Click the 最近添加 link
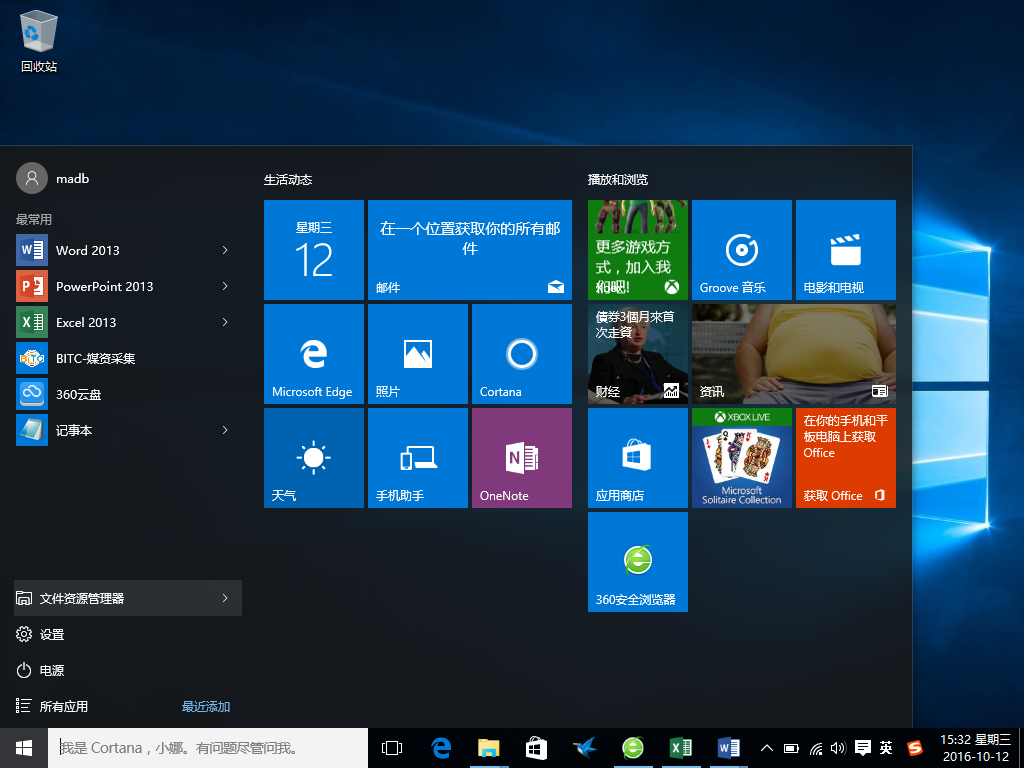This screenshot has width=1024, height=768. coord(206,707)
